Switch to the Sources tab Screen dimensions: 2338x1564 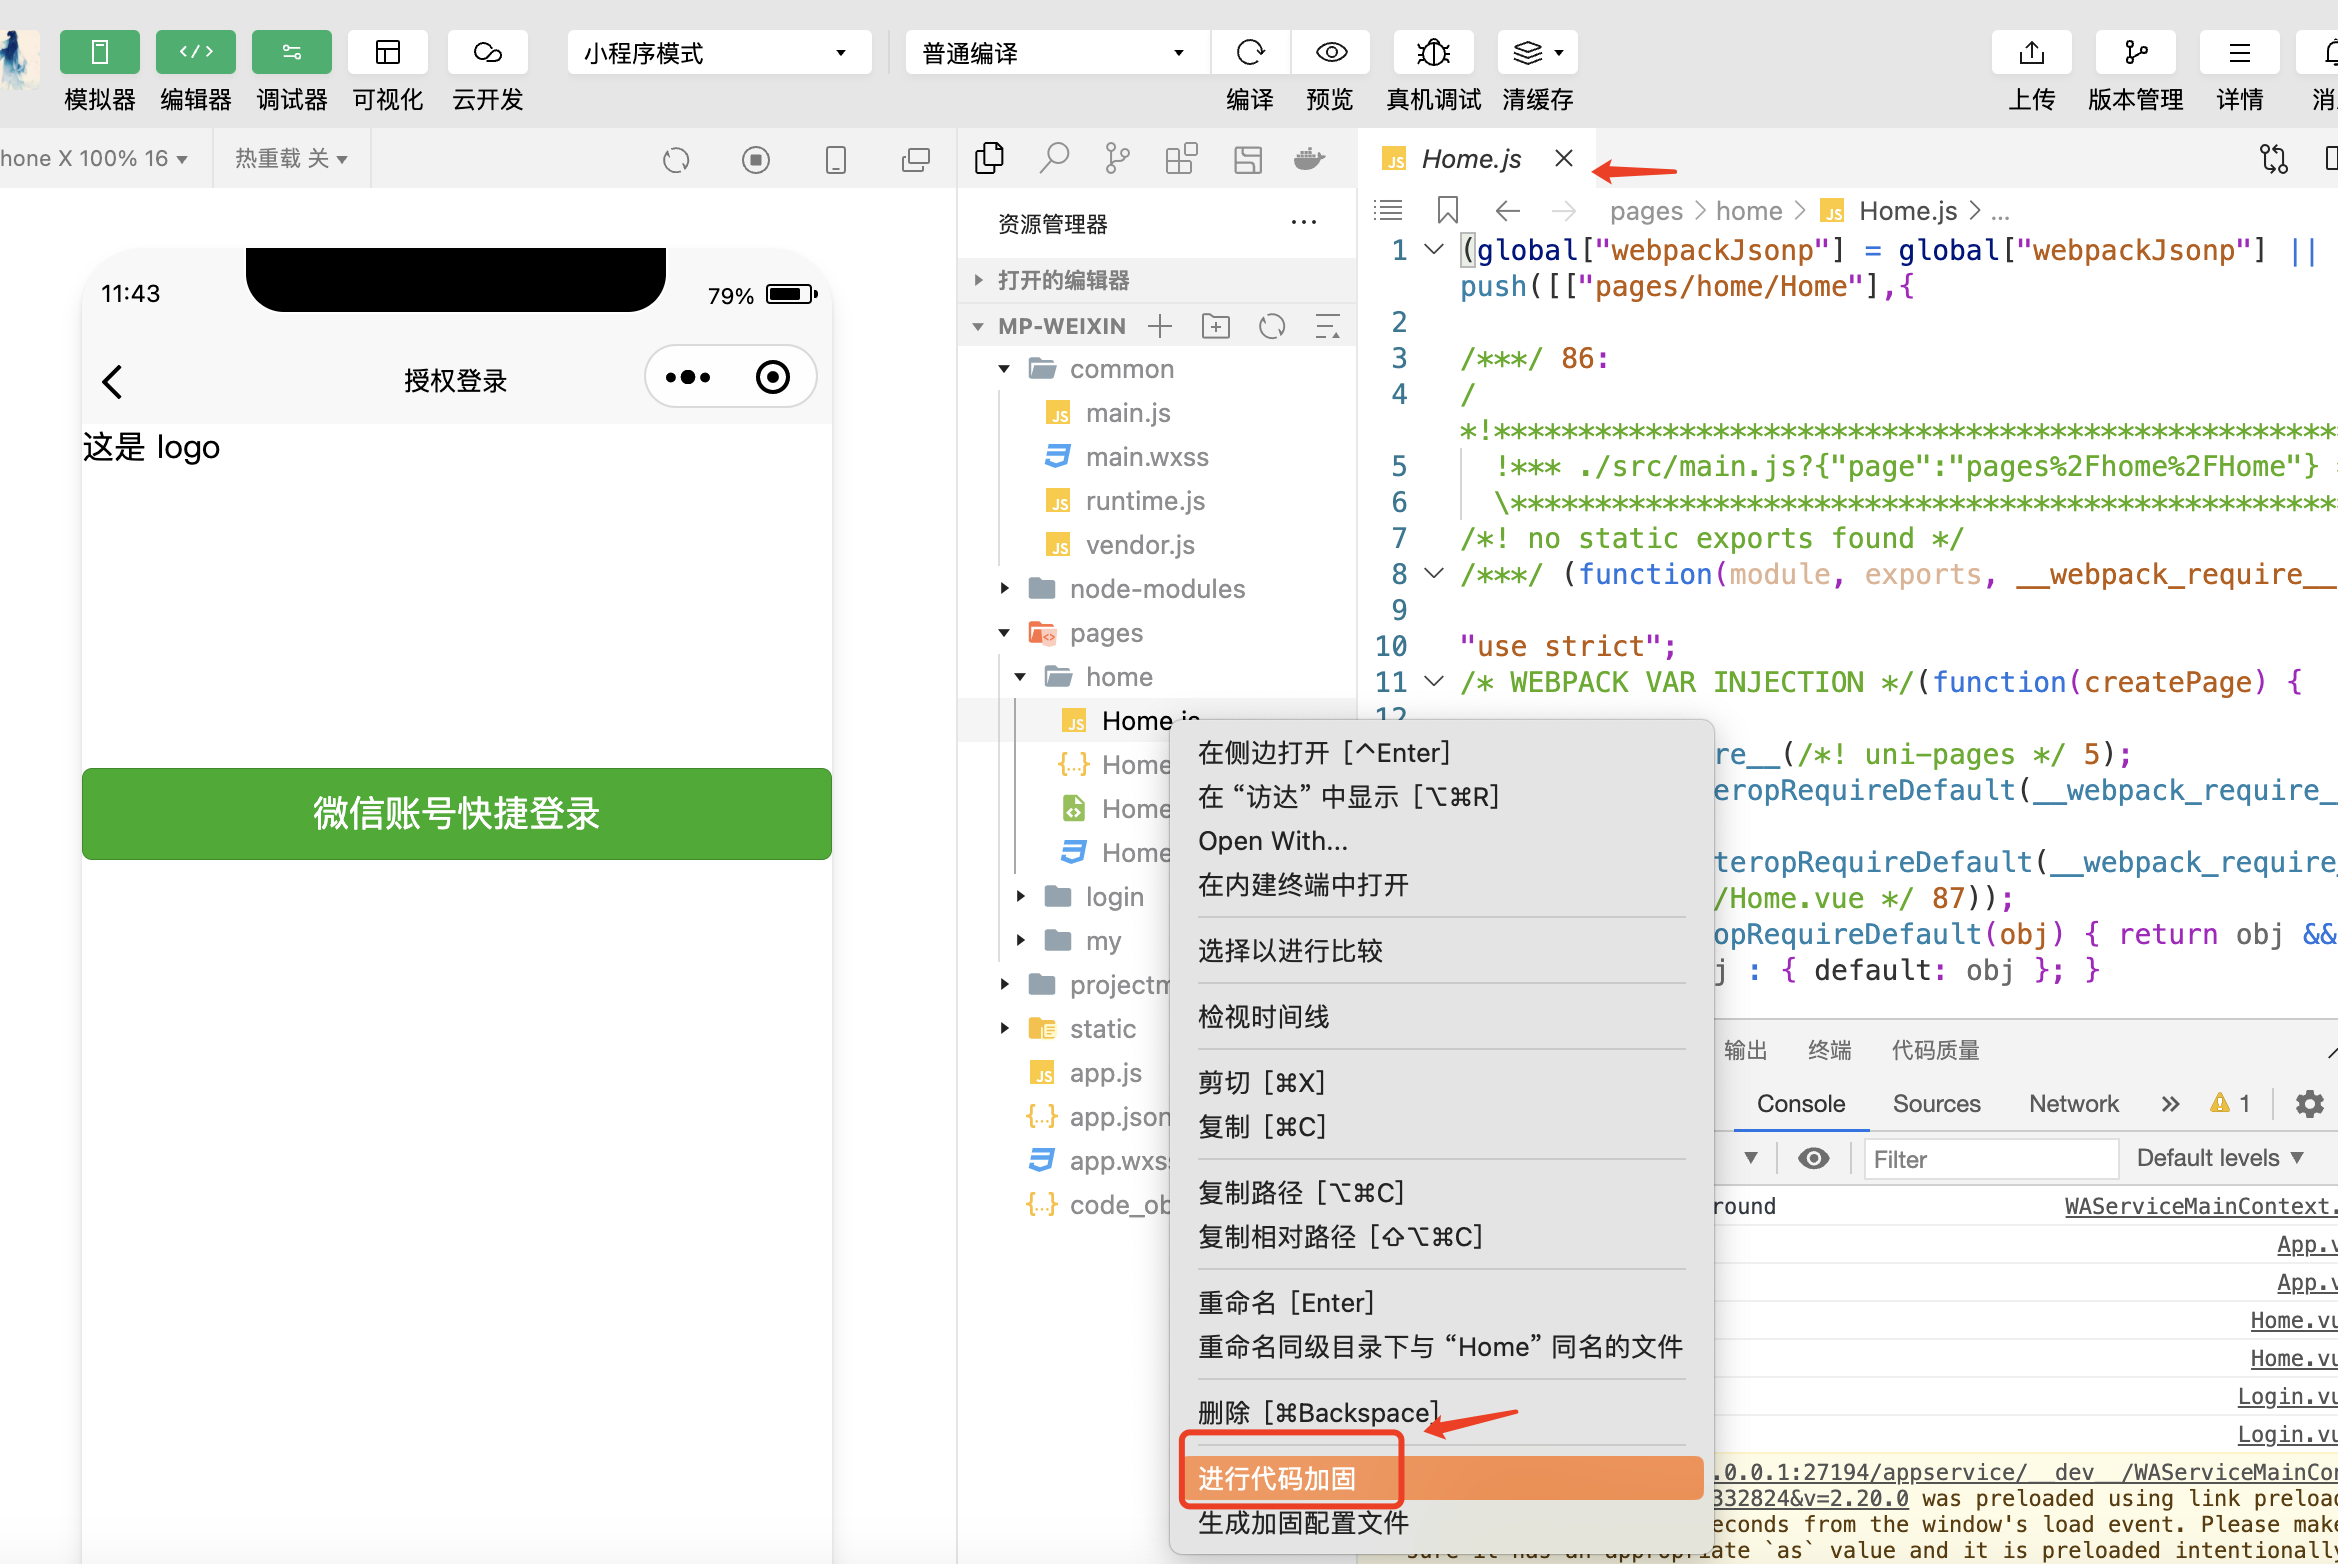click(1936, 1103)
